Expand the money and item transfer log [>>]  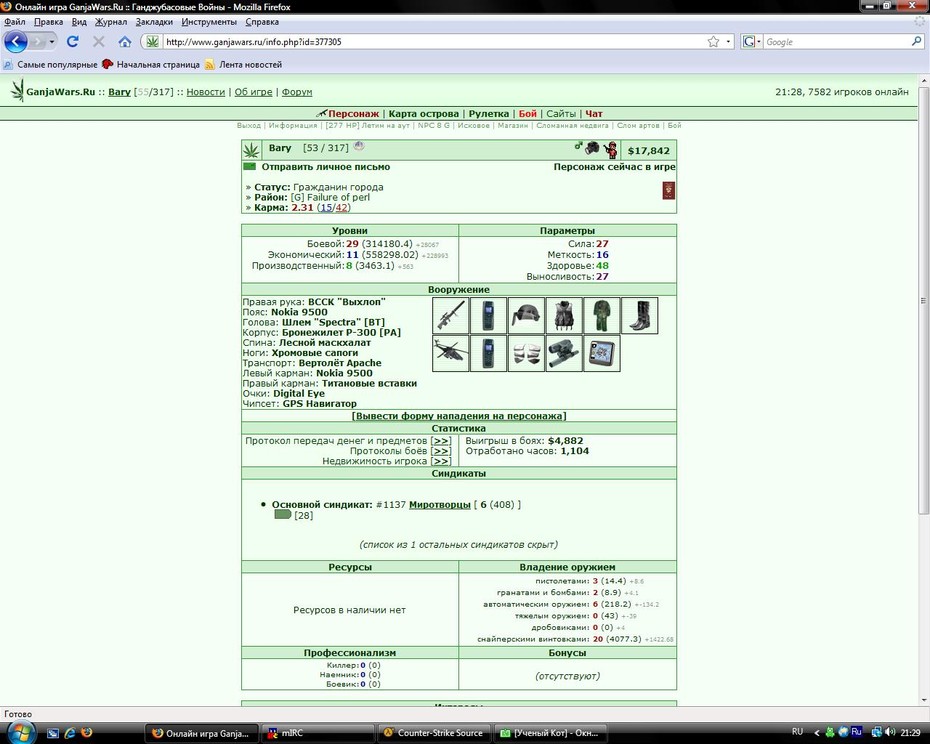(441, 441)
